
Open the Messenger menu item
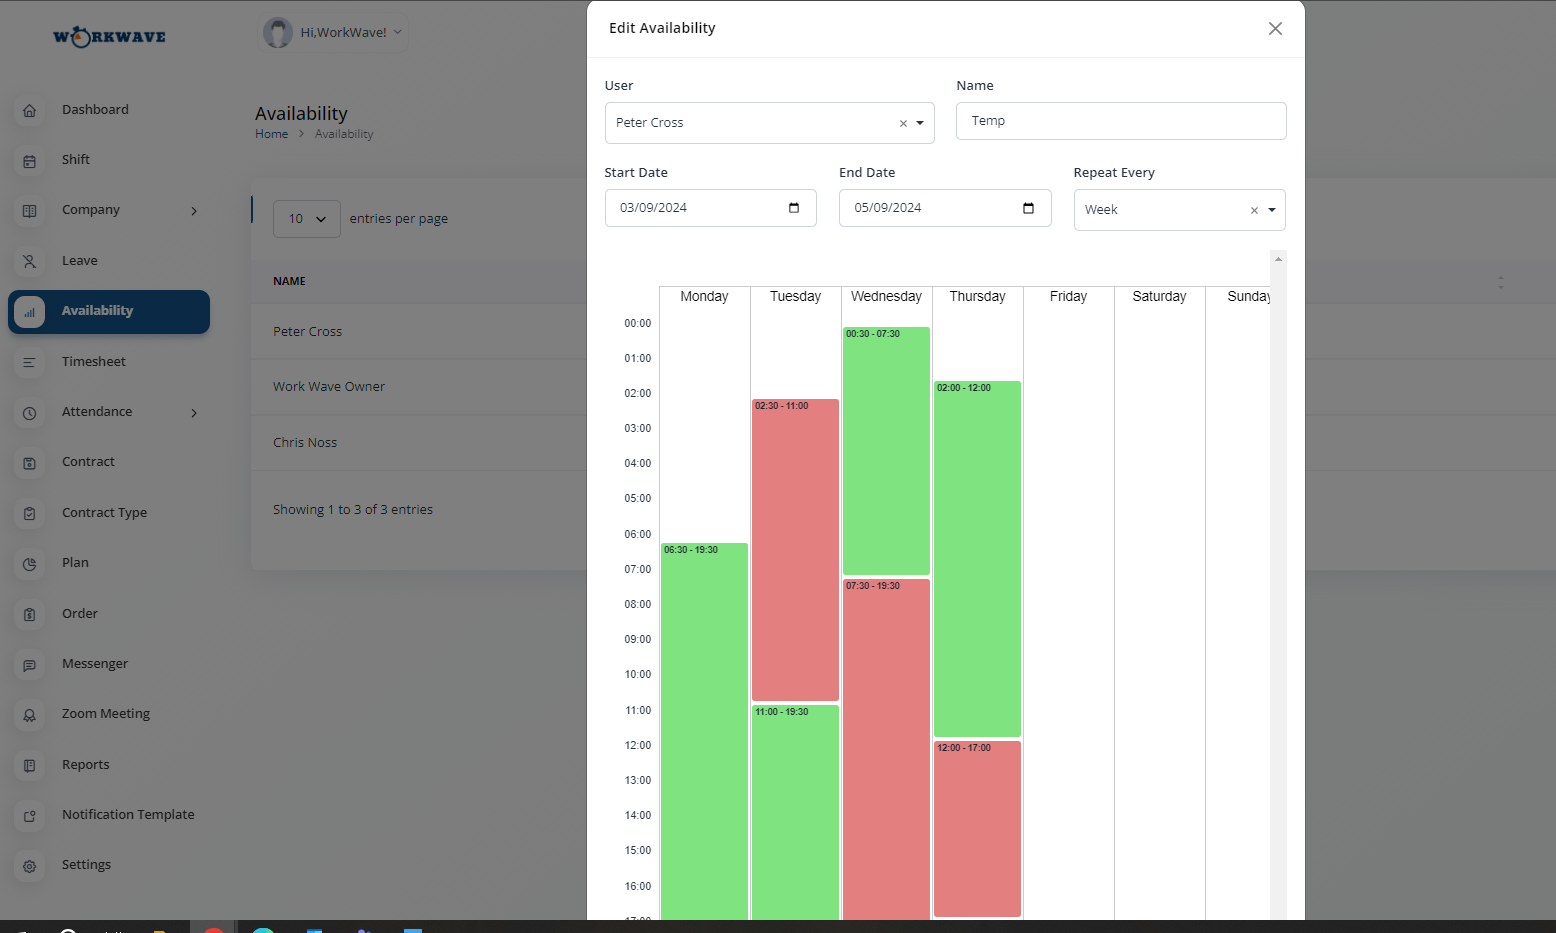pyautogui.click(x=95, y=664)
